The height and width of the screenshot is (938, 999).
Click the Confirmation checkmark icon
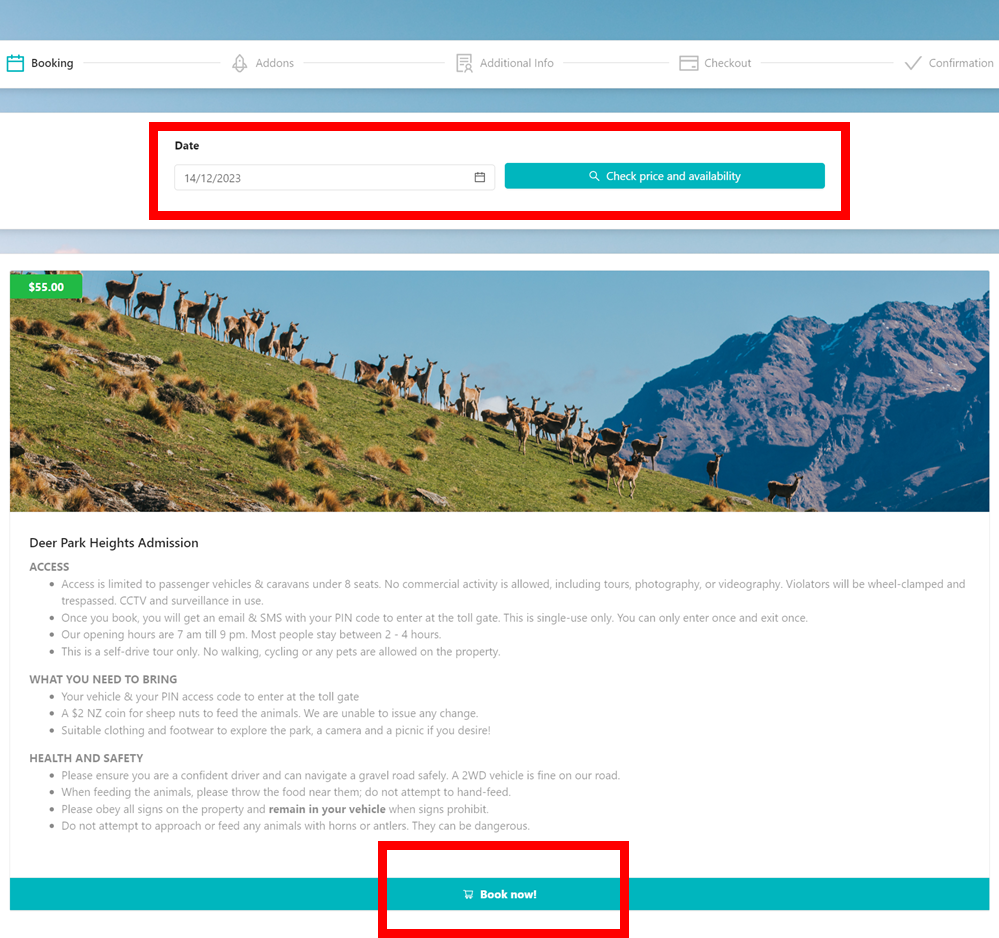pos(913,63)
